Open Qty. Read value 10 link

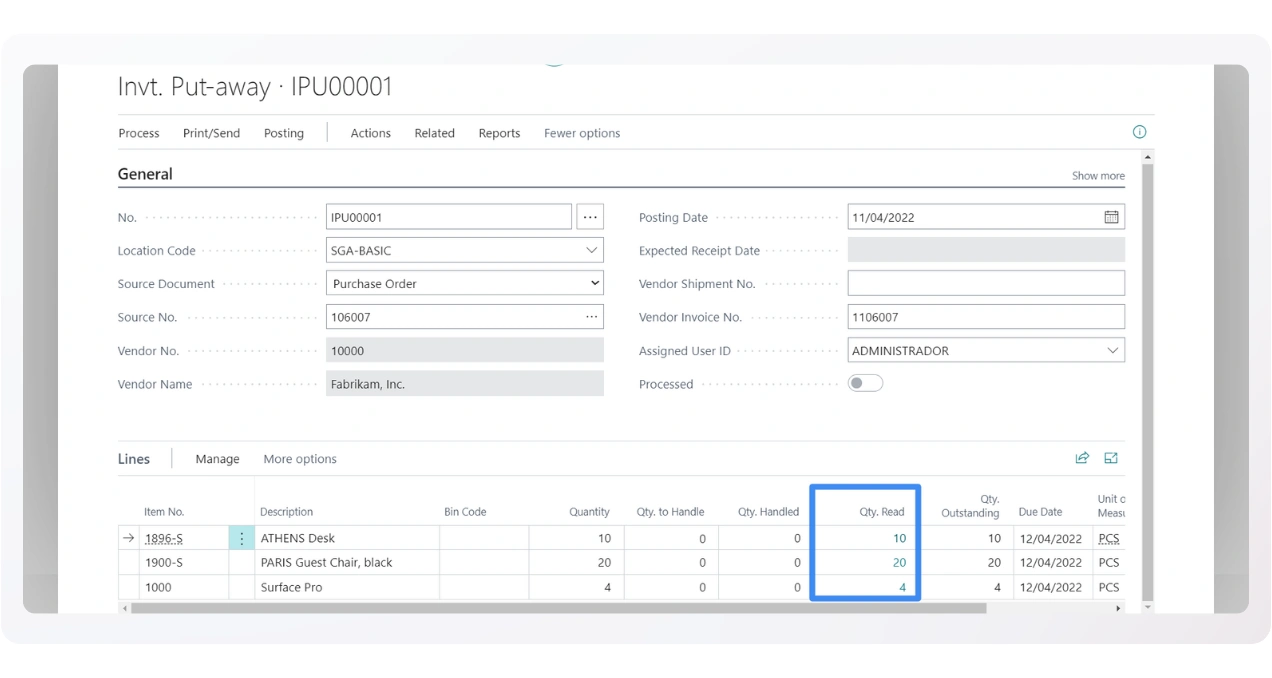coord(899,538)
